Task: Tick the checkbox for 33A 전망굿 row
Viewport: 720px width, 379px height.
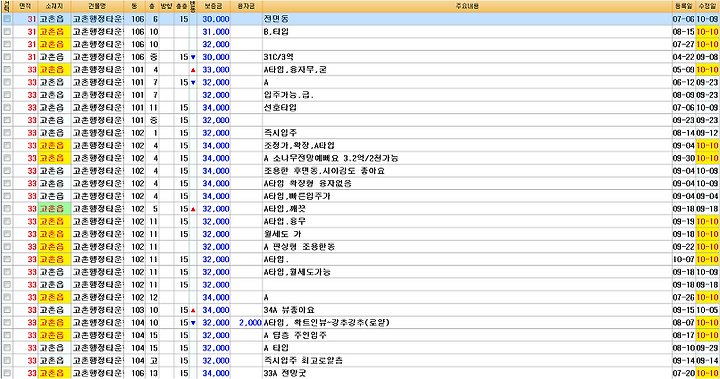Action: click(7, 373)
